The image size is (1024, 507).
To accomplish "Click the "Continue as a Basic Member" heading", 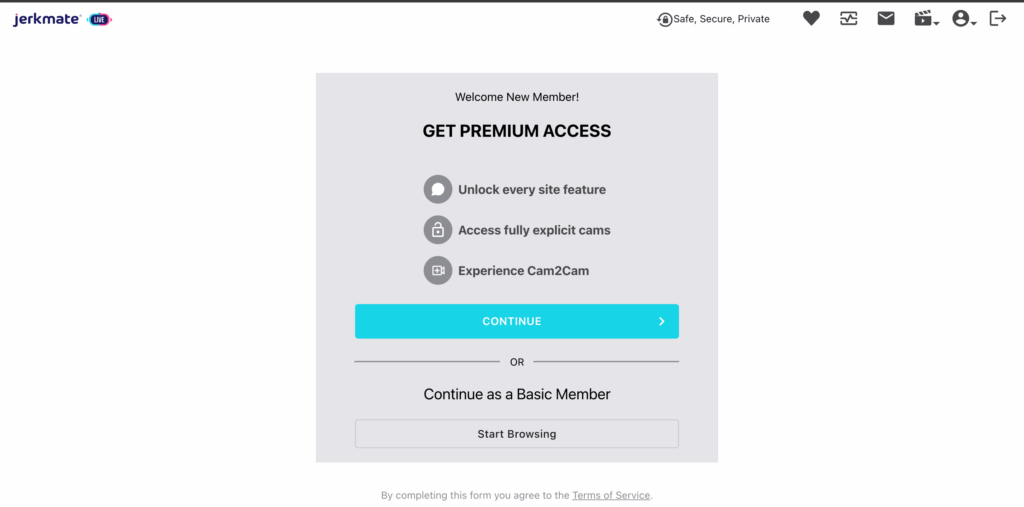I will (517, 394).
